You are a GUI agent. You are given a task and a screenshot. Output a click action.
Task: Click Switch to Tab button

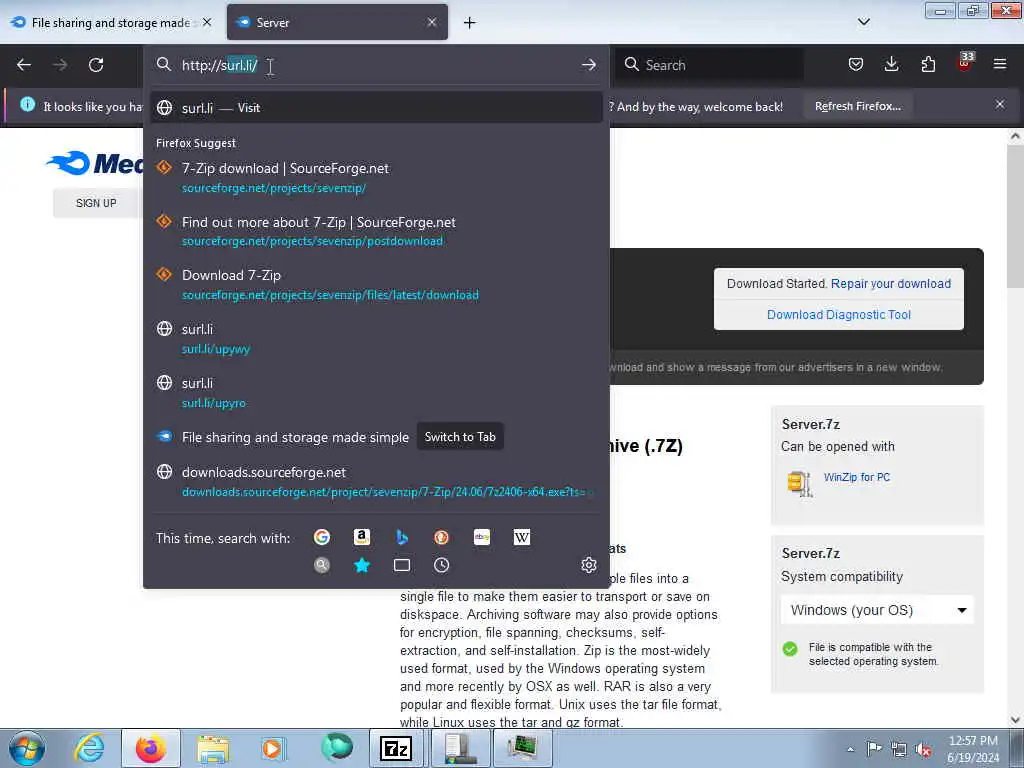[x=460, y=437]
